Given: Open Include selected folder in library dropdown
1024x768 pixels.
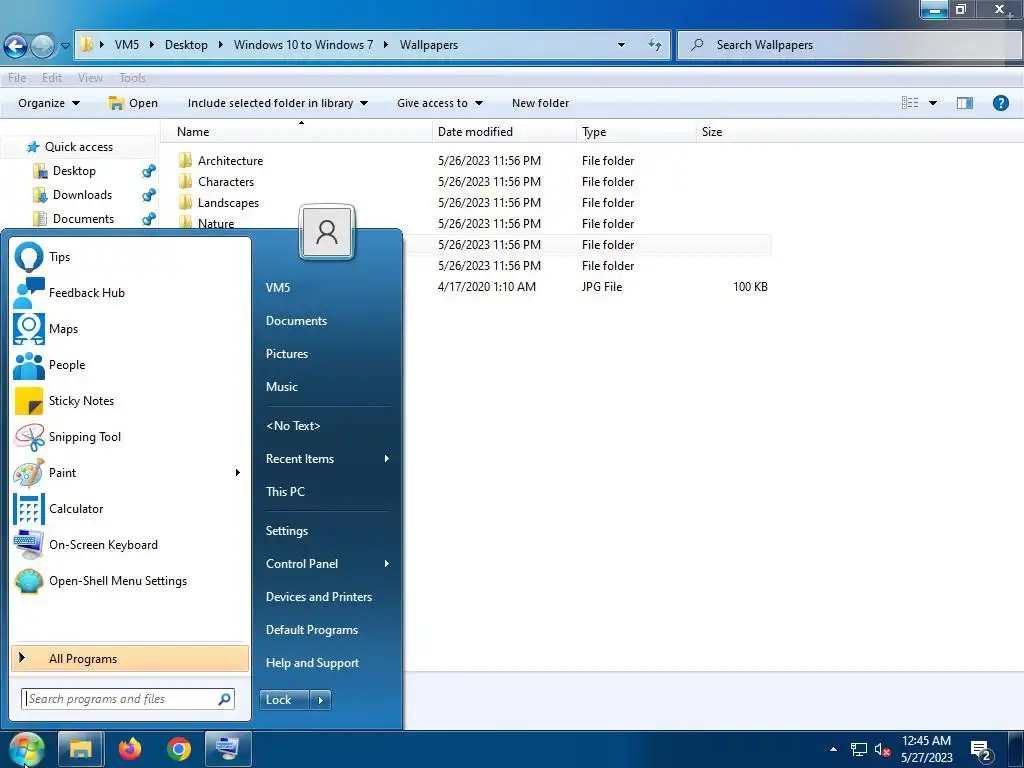Looking at the screenshot, I should [278, 103].
